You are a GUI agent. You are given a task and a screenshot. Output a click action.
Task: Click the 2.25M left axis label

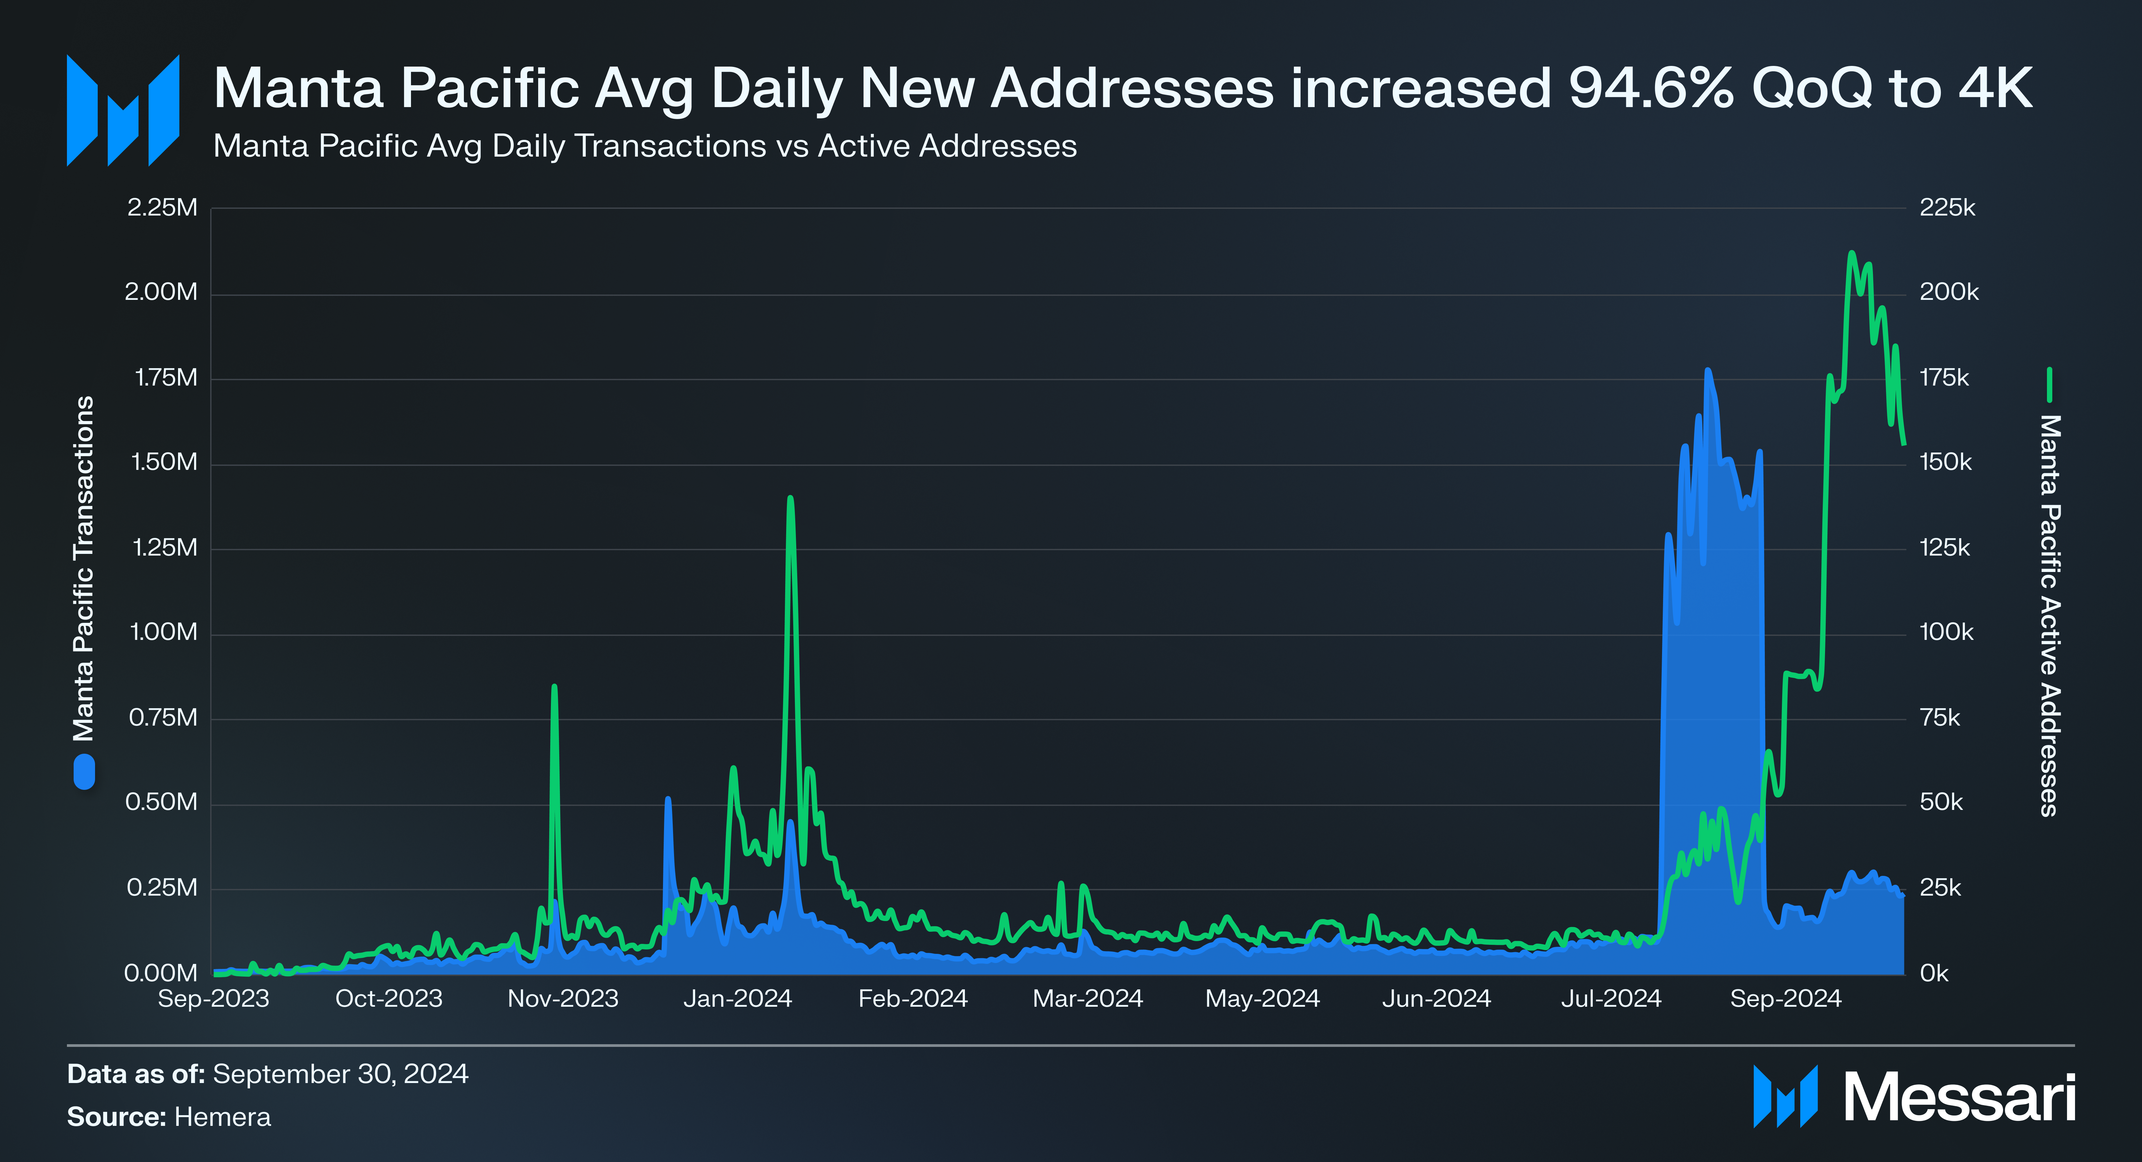162,208
